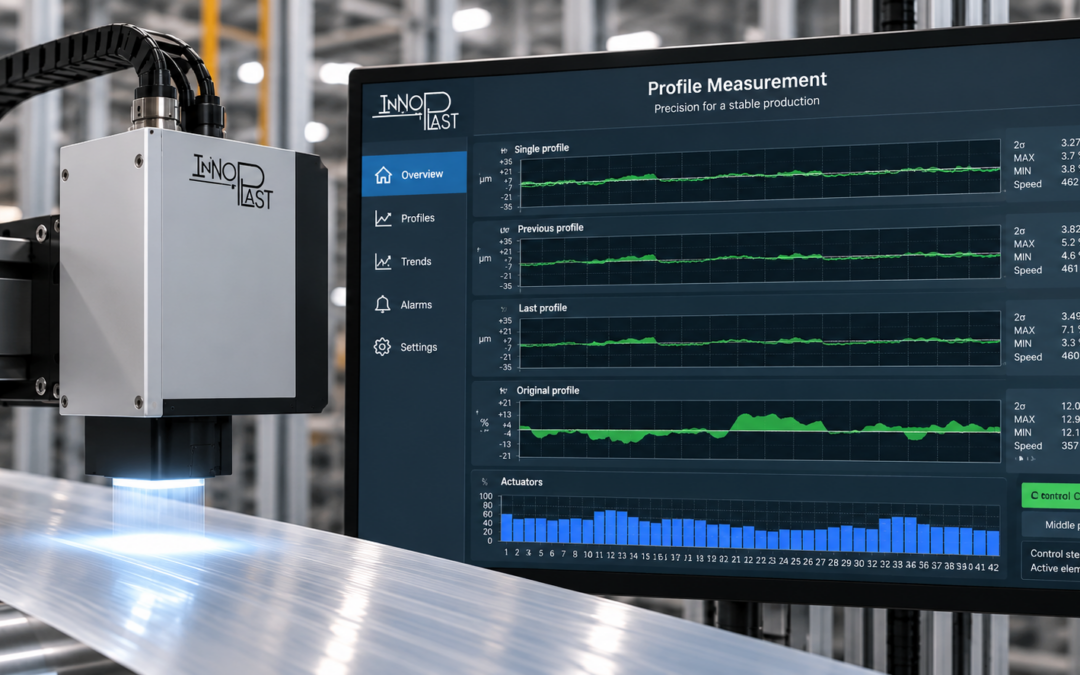1080x675 pixels.
Task: Click the µm unit of Single profile
Action: pos(486,179)
